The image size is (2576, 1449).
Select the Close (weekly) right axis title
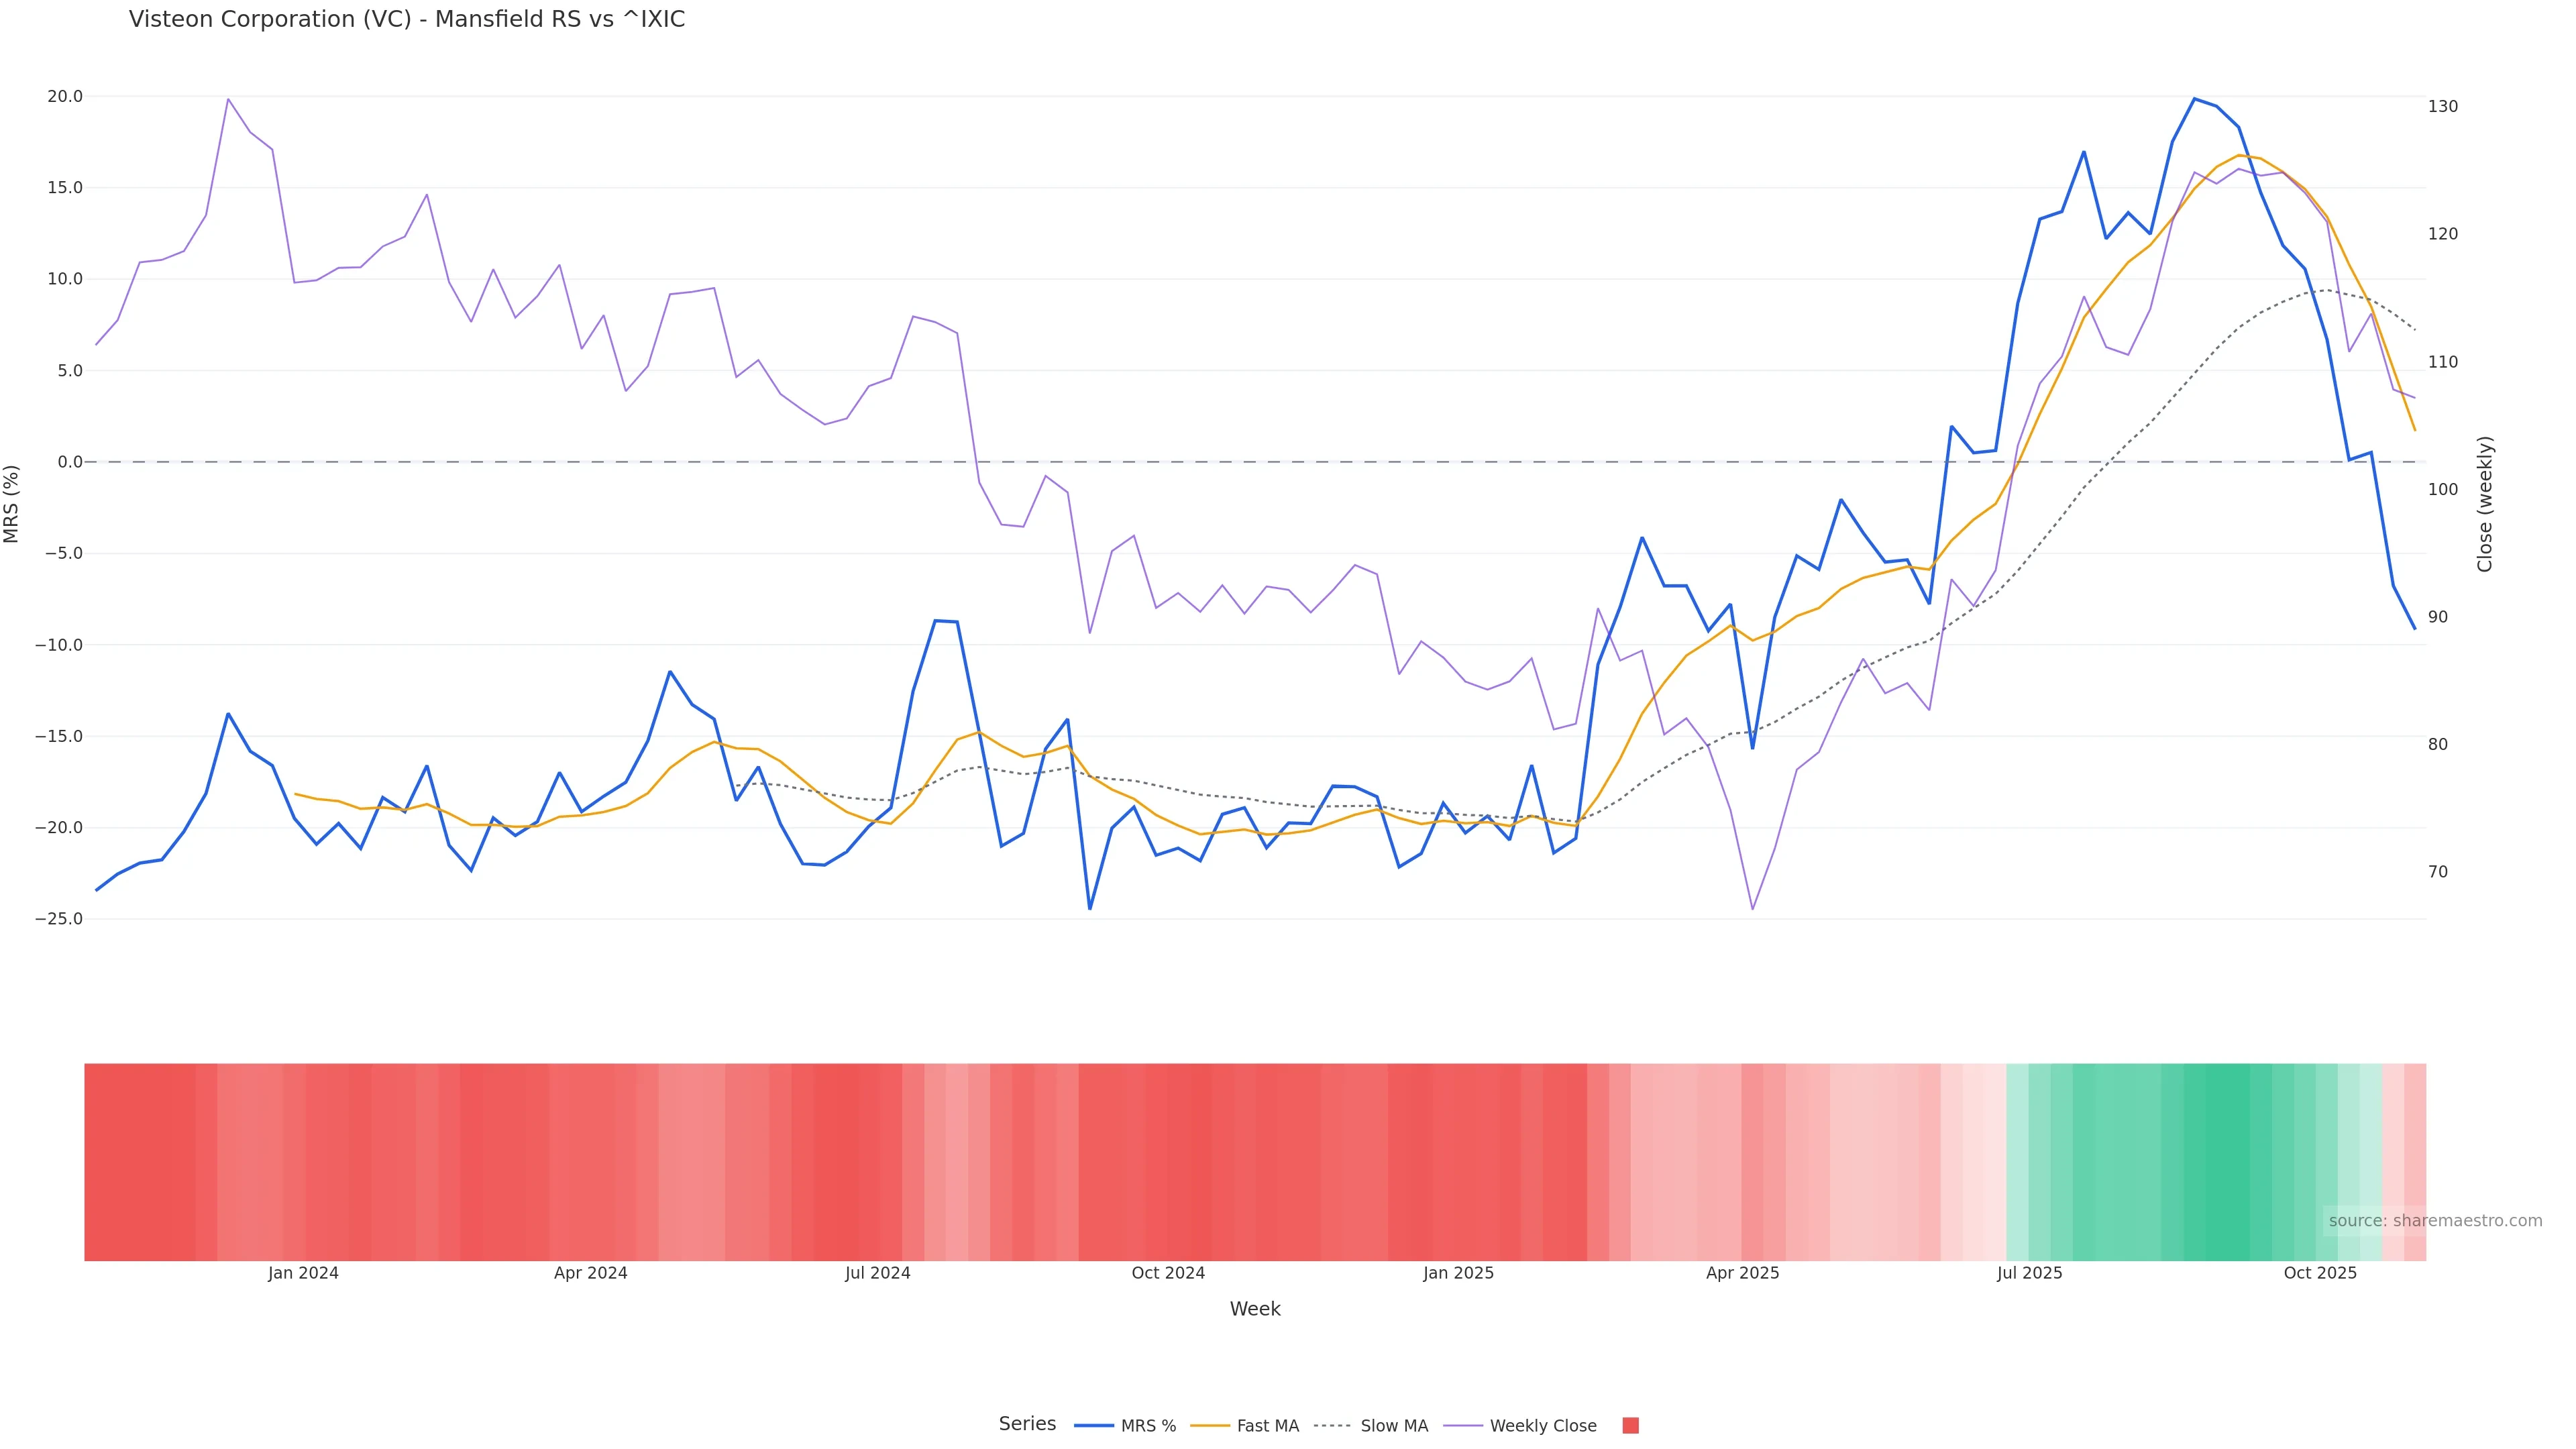[2485, 503]
